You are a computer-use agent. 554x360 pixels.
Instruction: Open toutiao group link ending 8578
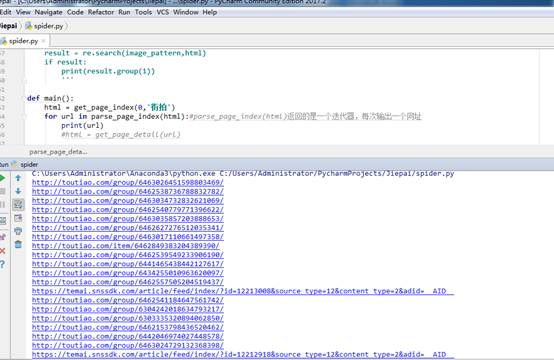[128, 336]
